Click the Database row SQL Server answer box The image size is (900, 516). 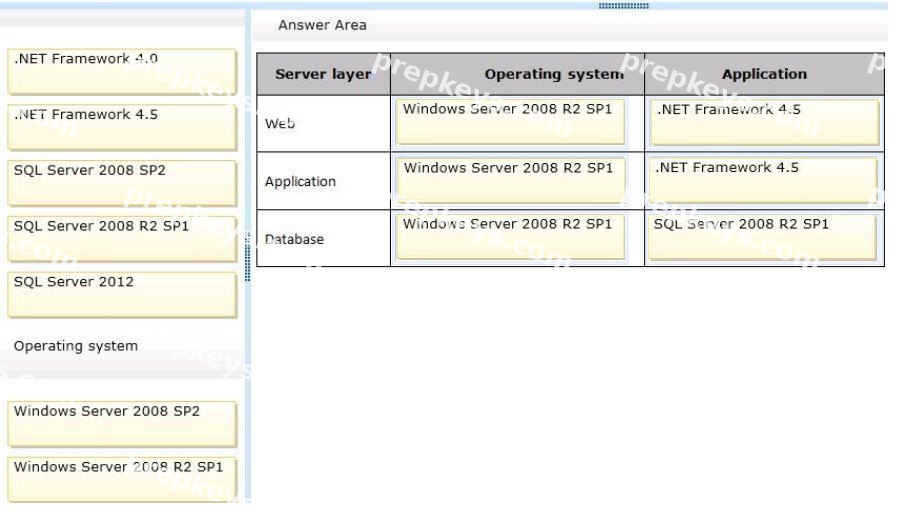762,237
